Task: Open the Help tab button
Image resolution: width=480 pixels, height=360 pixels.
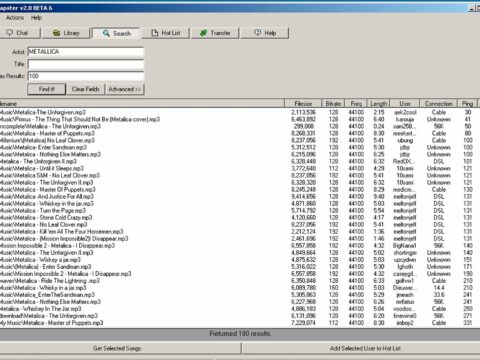Action: pyautogui.click(x=265, y=33)
